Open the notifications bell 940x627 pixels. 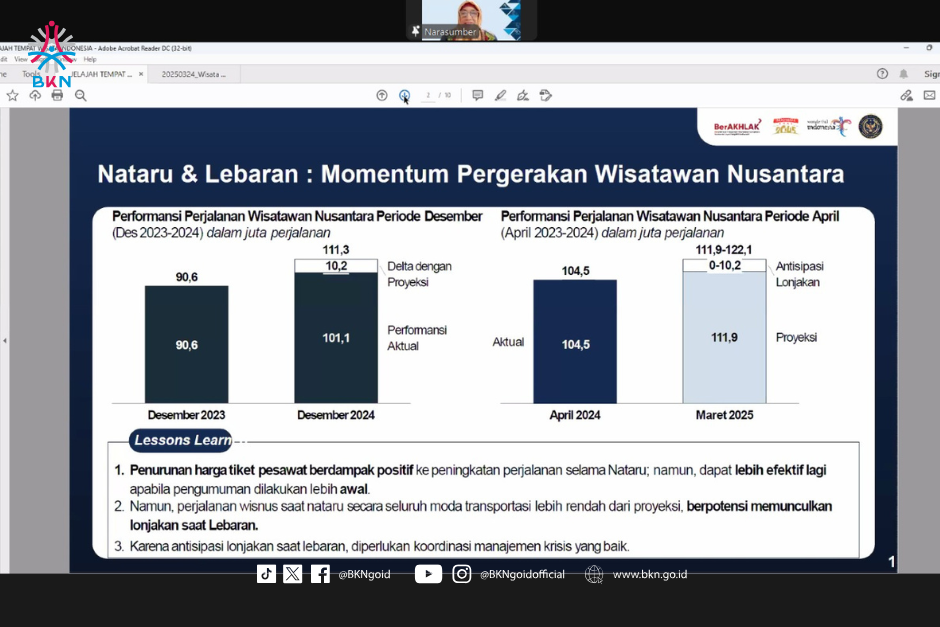coord(904,74)
